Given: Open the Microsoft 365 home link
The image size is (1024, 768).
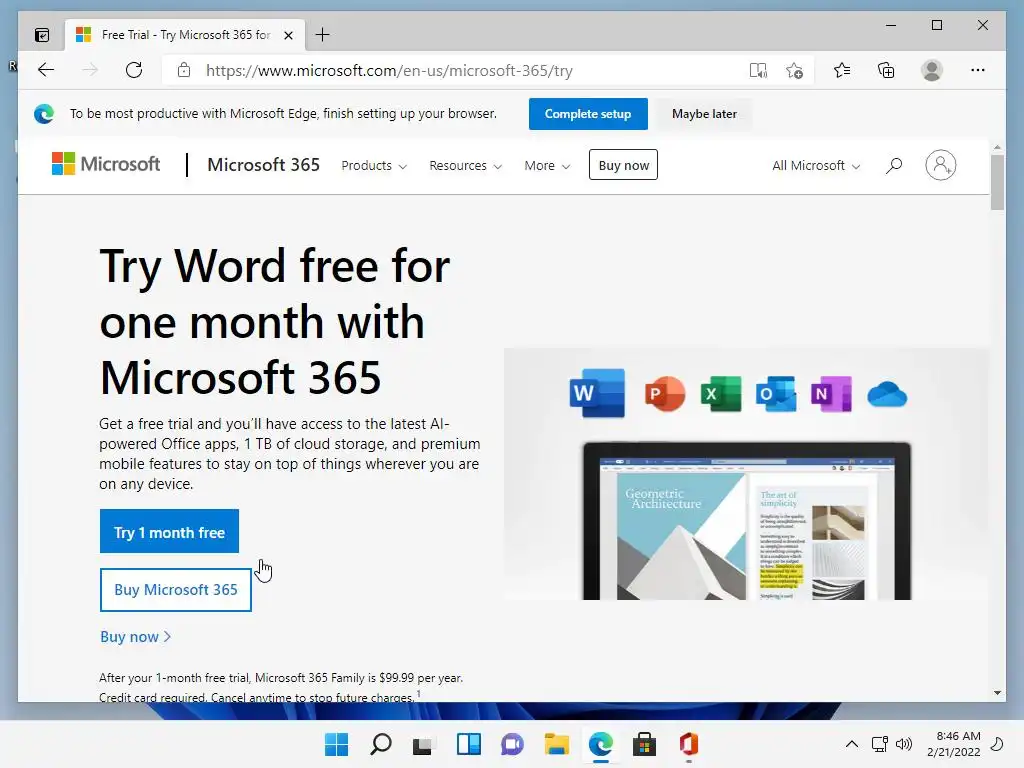Looking at the screenshot, I should click(x=263, y=165).
